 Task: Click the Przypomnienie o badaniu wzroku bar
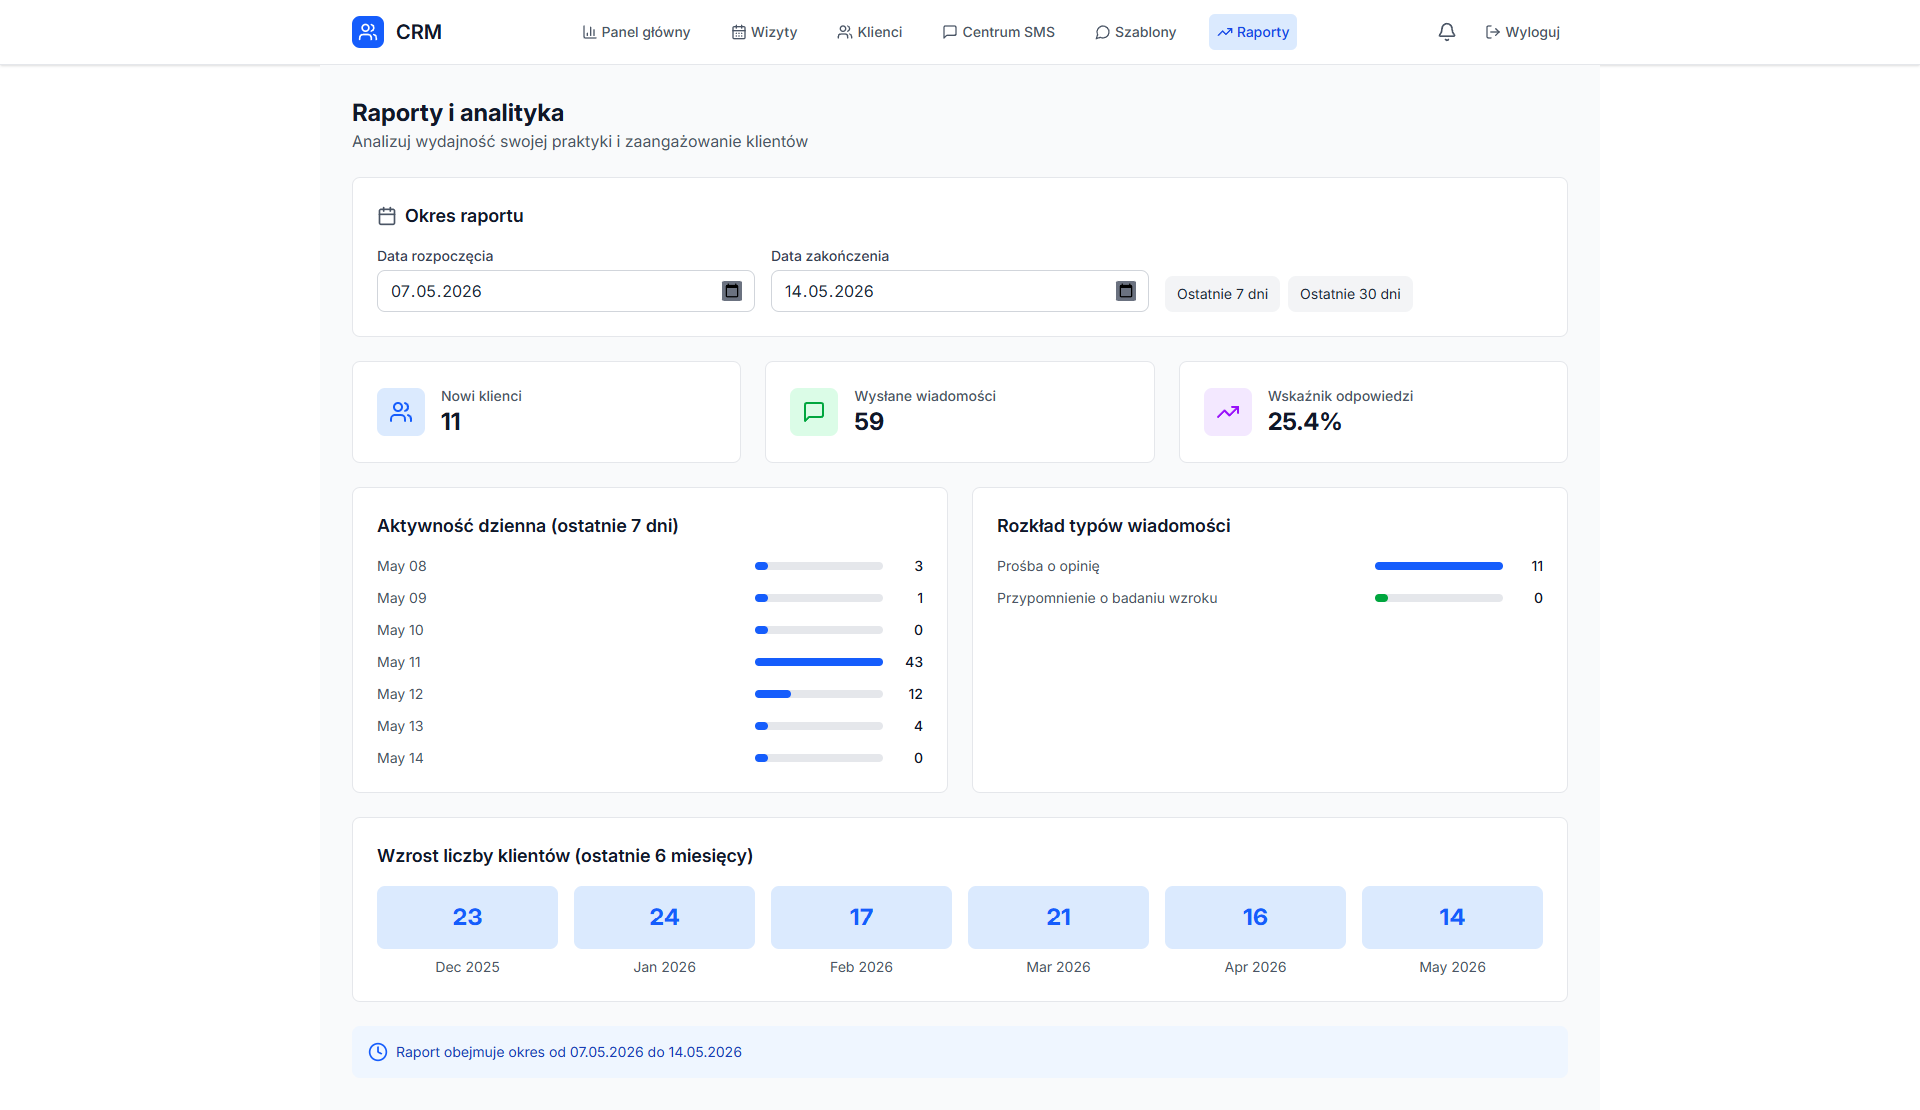(x=1439, y=598)
